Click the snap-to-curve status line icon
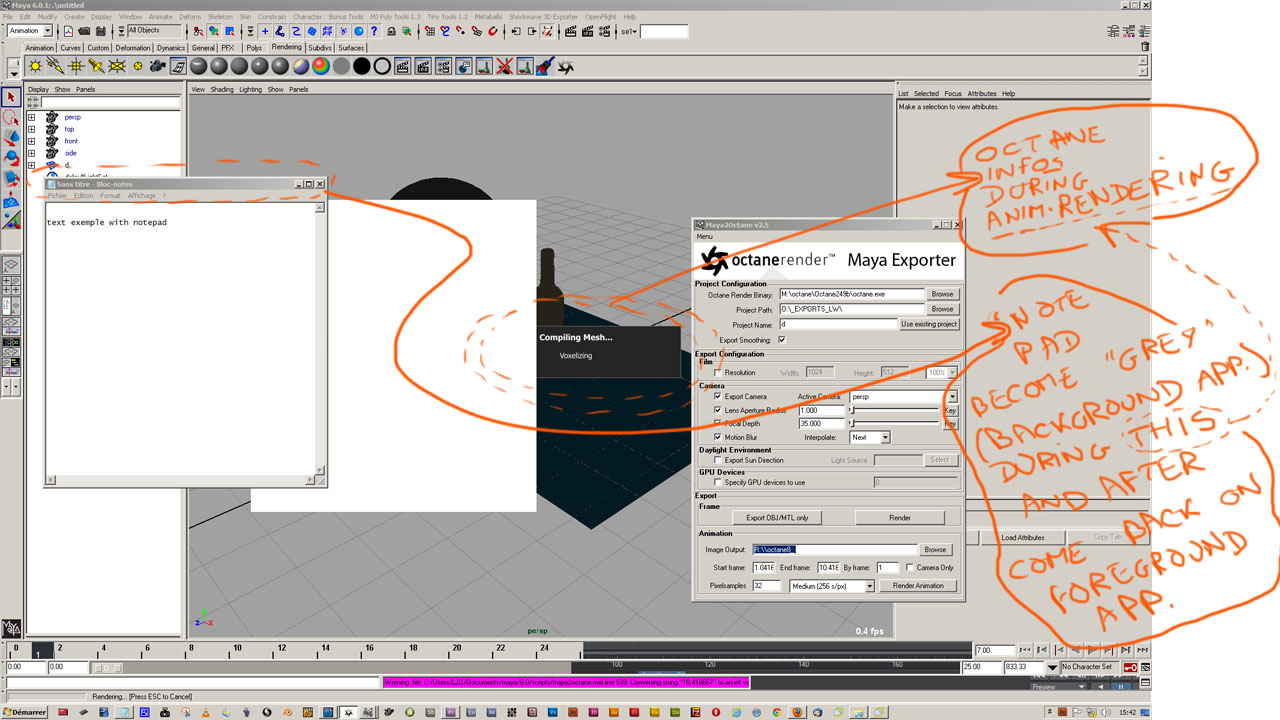The width and height of the screenshot is (1280, 720). (x=445, y=31)
